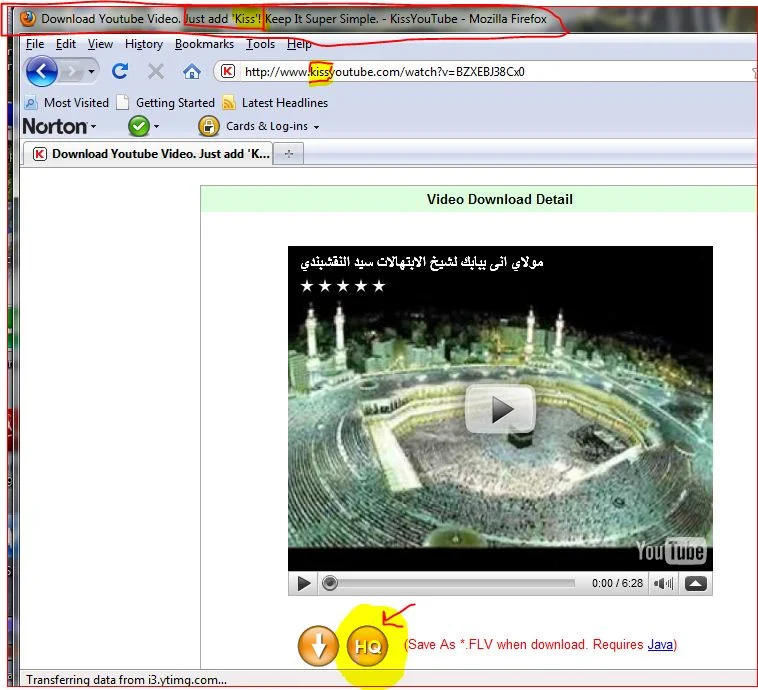
Task: Reload the page with the refresh icon
Action: (120, 71)
